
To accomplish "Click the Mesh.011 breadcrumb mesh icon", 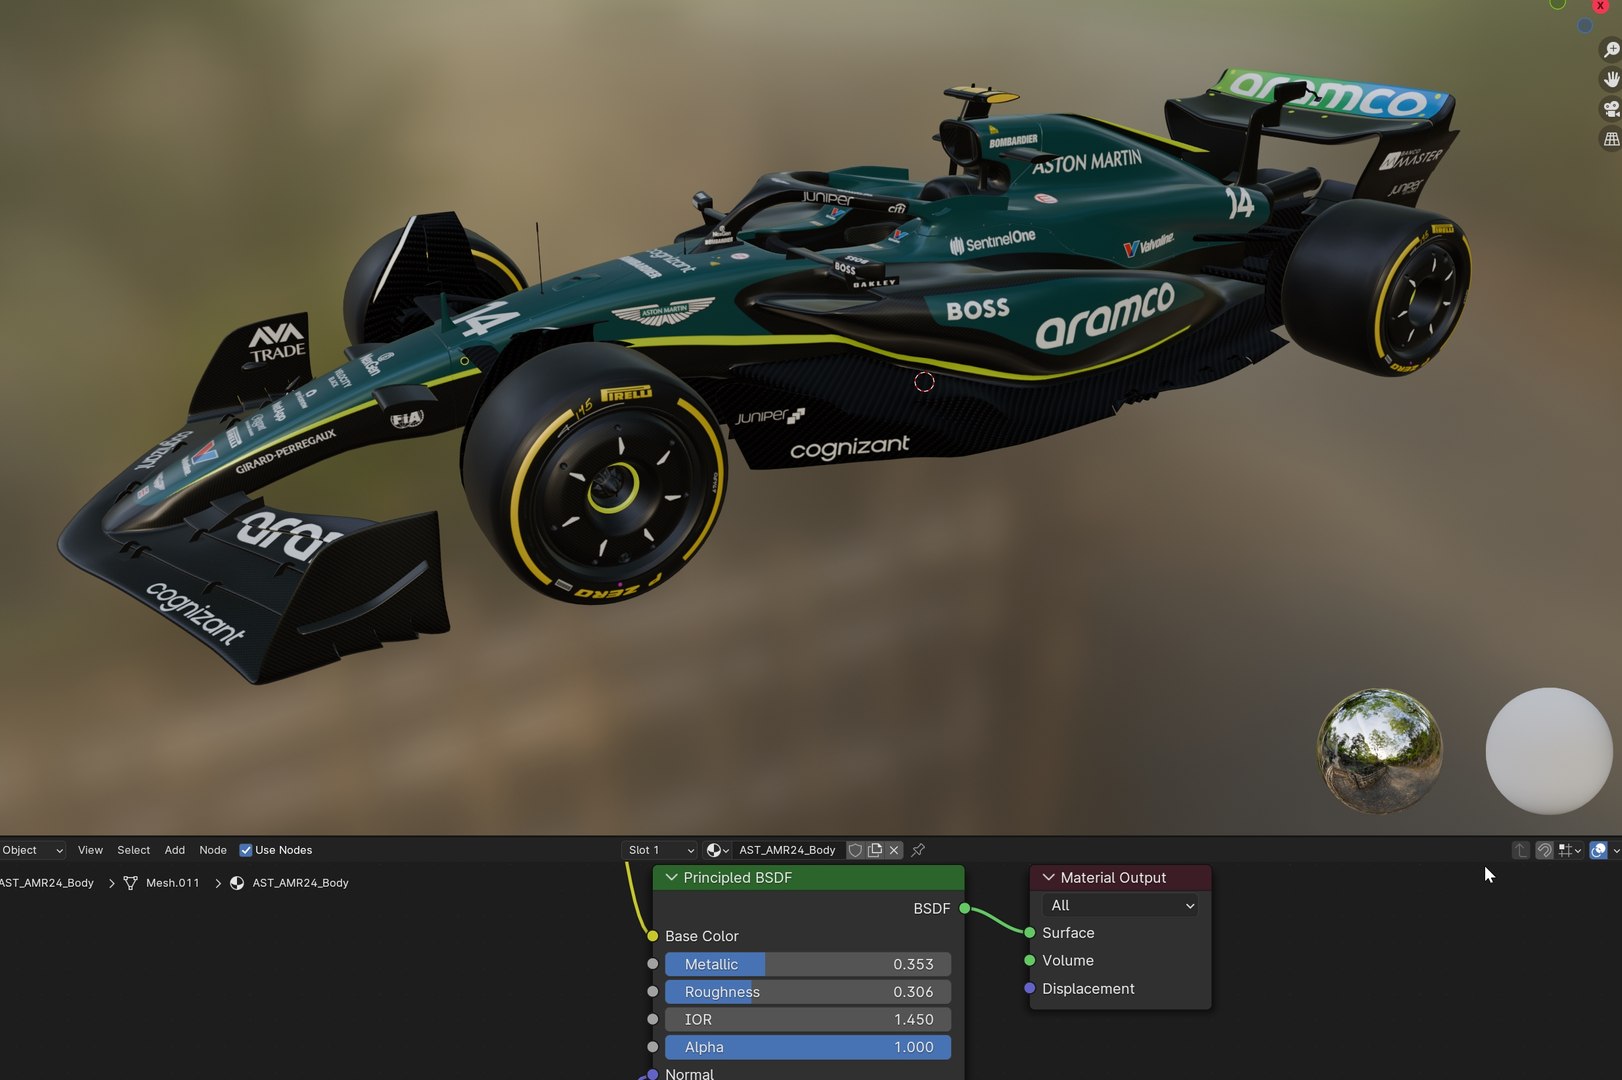I will click(x=130, y=883).
